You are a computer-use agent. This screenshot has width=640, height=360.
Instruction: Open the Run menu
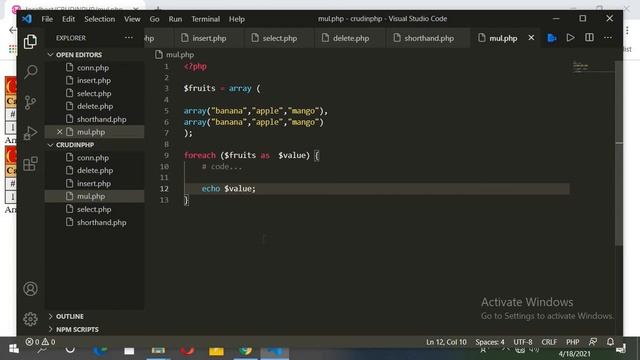(175, 19)
